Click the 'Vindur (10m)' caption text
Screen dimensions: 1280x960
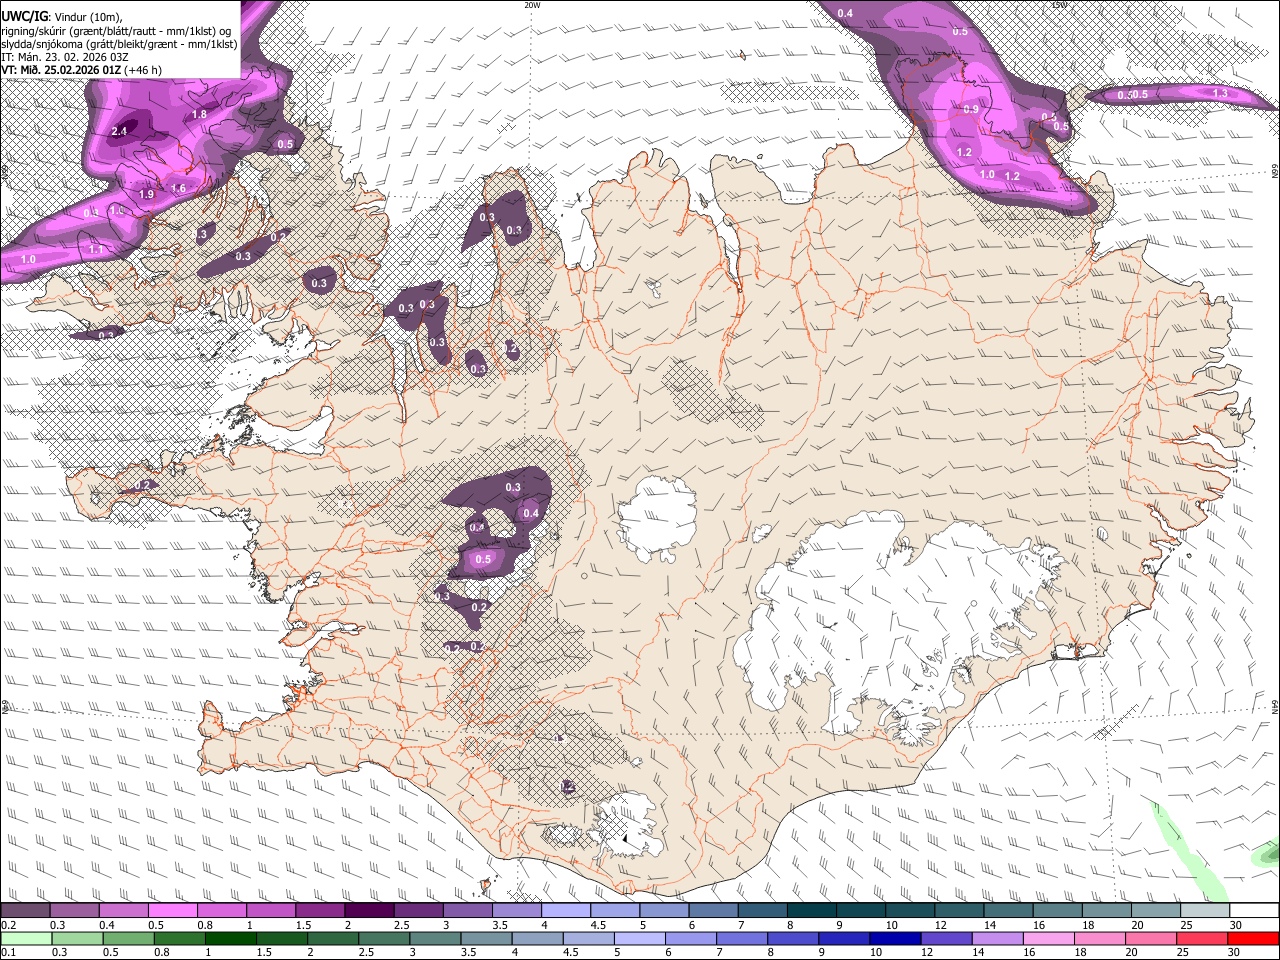[x=86, y=17]
